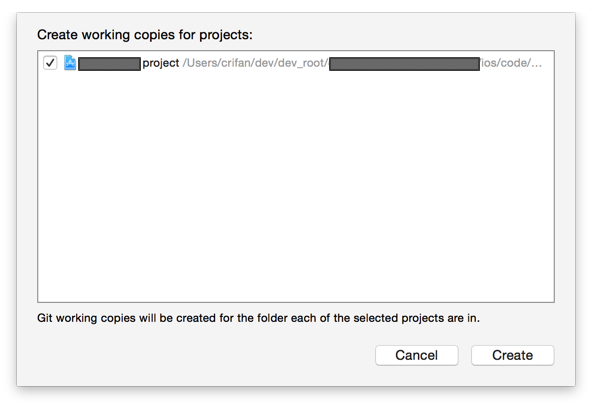Uncheck the project's working copy checkbox
Screen dimensions: 592x407
(50, 63)
